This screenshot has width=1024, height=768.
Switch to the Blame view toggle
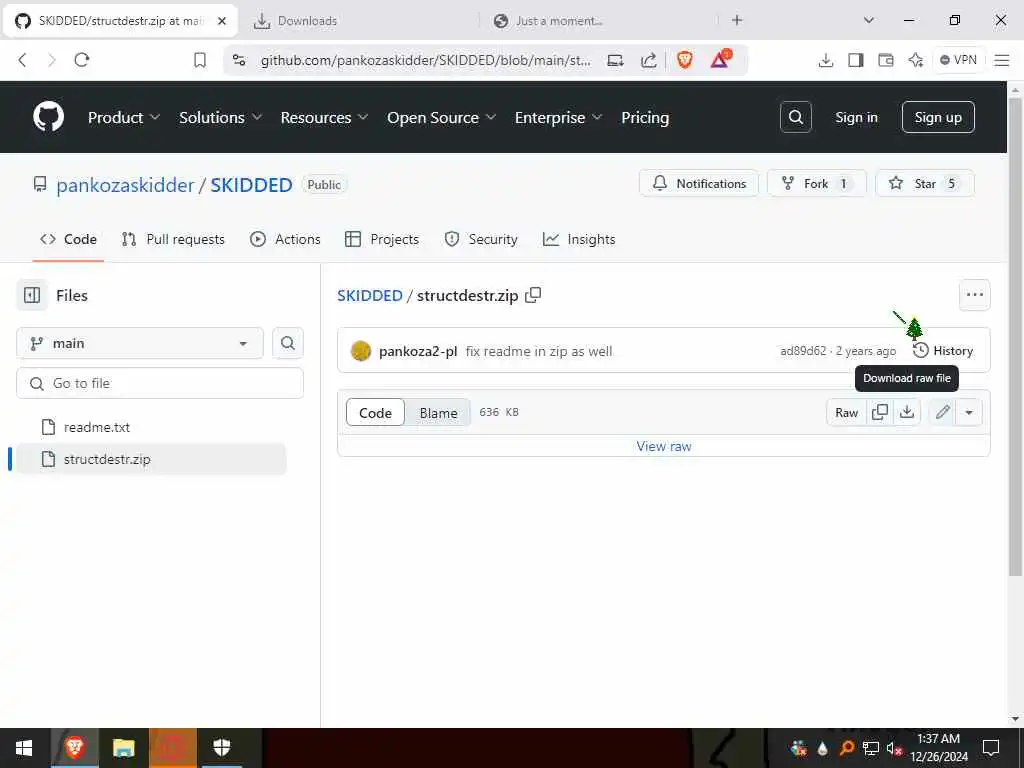point(438,413)
